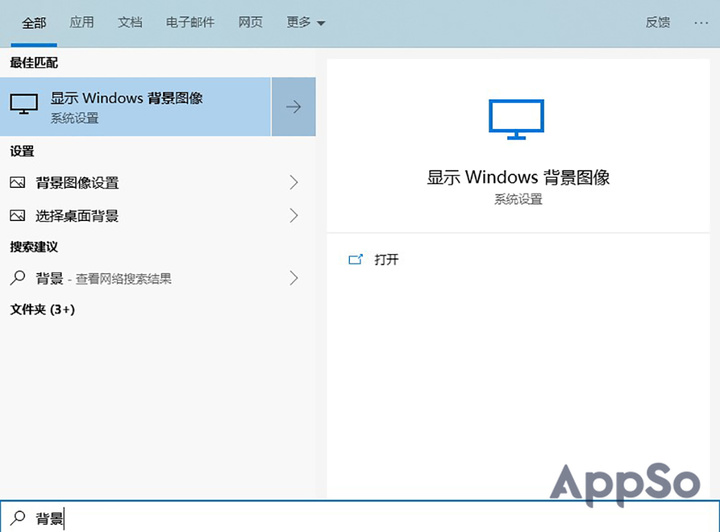Click the arrow beside best match result

(293, 106)
